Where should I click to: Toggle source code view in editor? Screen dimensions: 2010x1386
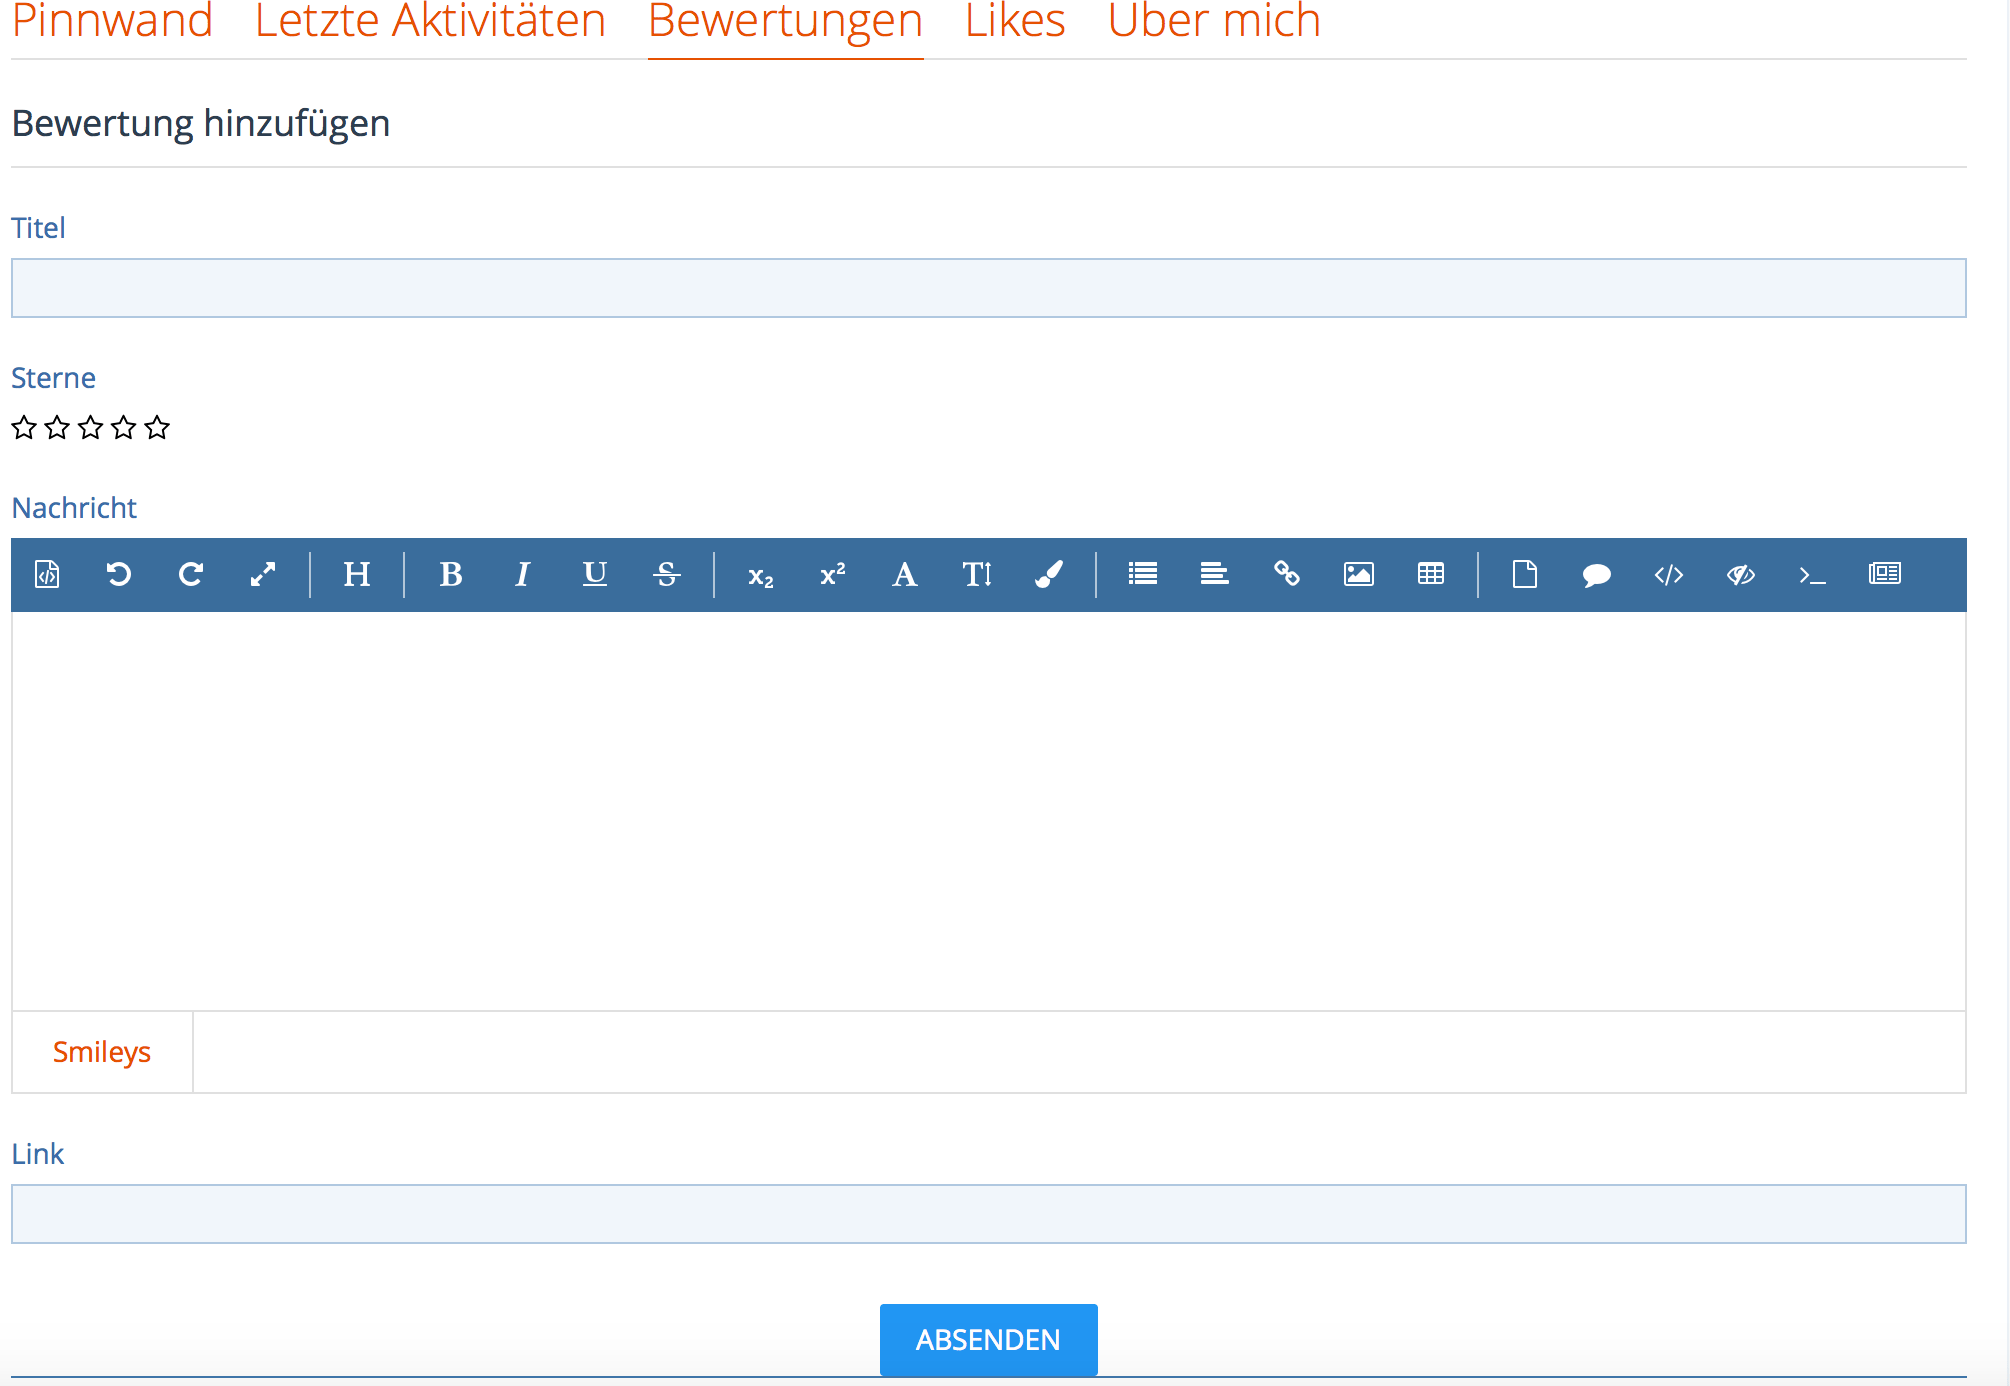coord(47,574)
